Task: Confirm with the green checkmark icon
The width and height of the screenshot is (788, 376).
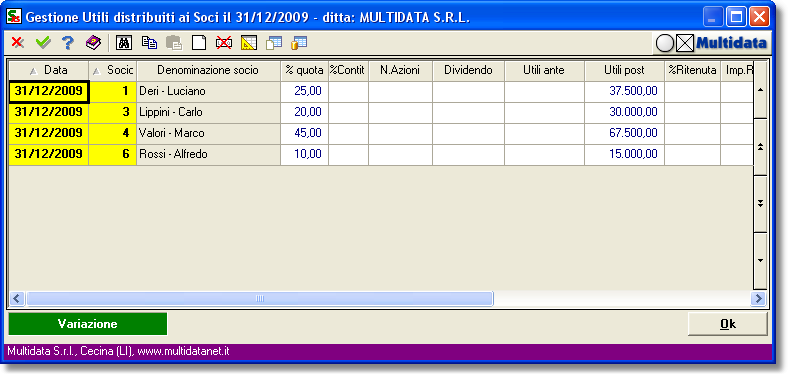Action: (x=43, y=43)
